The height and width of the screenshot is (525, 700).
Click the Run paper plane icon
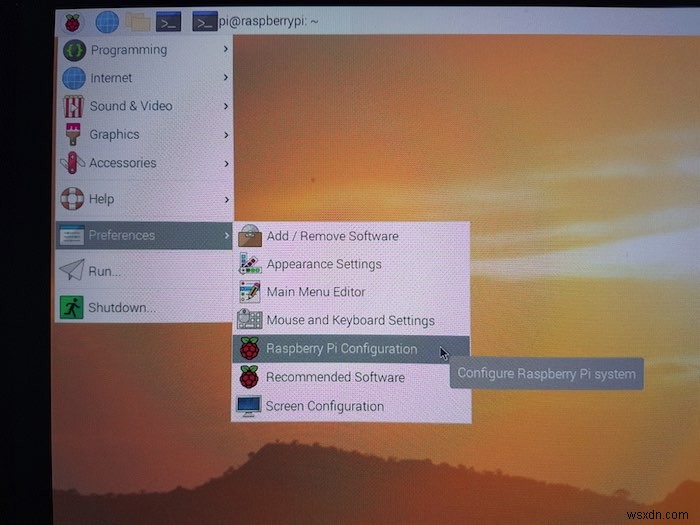pos(72,270)
